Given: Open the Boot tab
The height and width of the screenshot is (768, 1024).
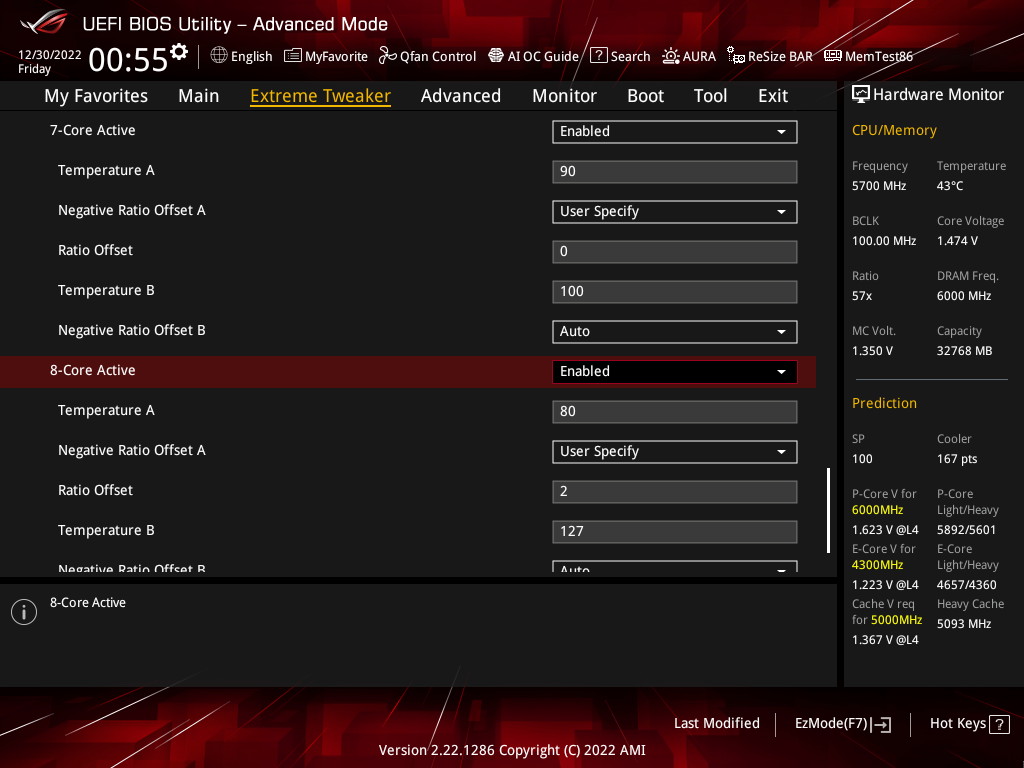Looking at the screenshot, I should pyautogui.click(x=645, y=96).
